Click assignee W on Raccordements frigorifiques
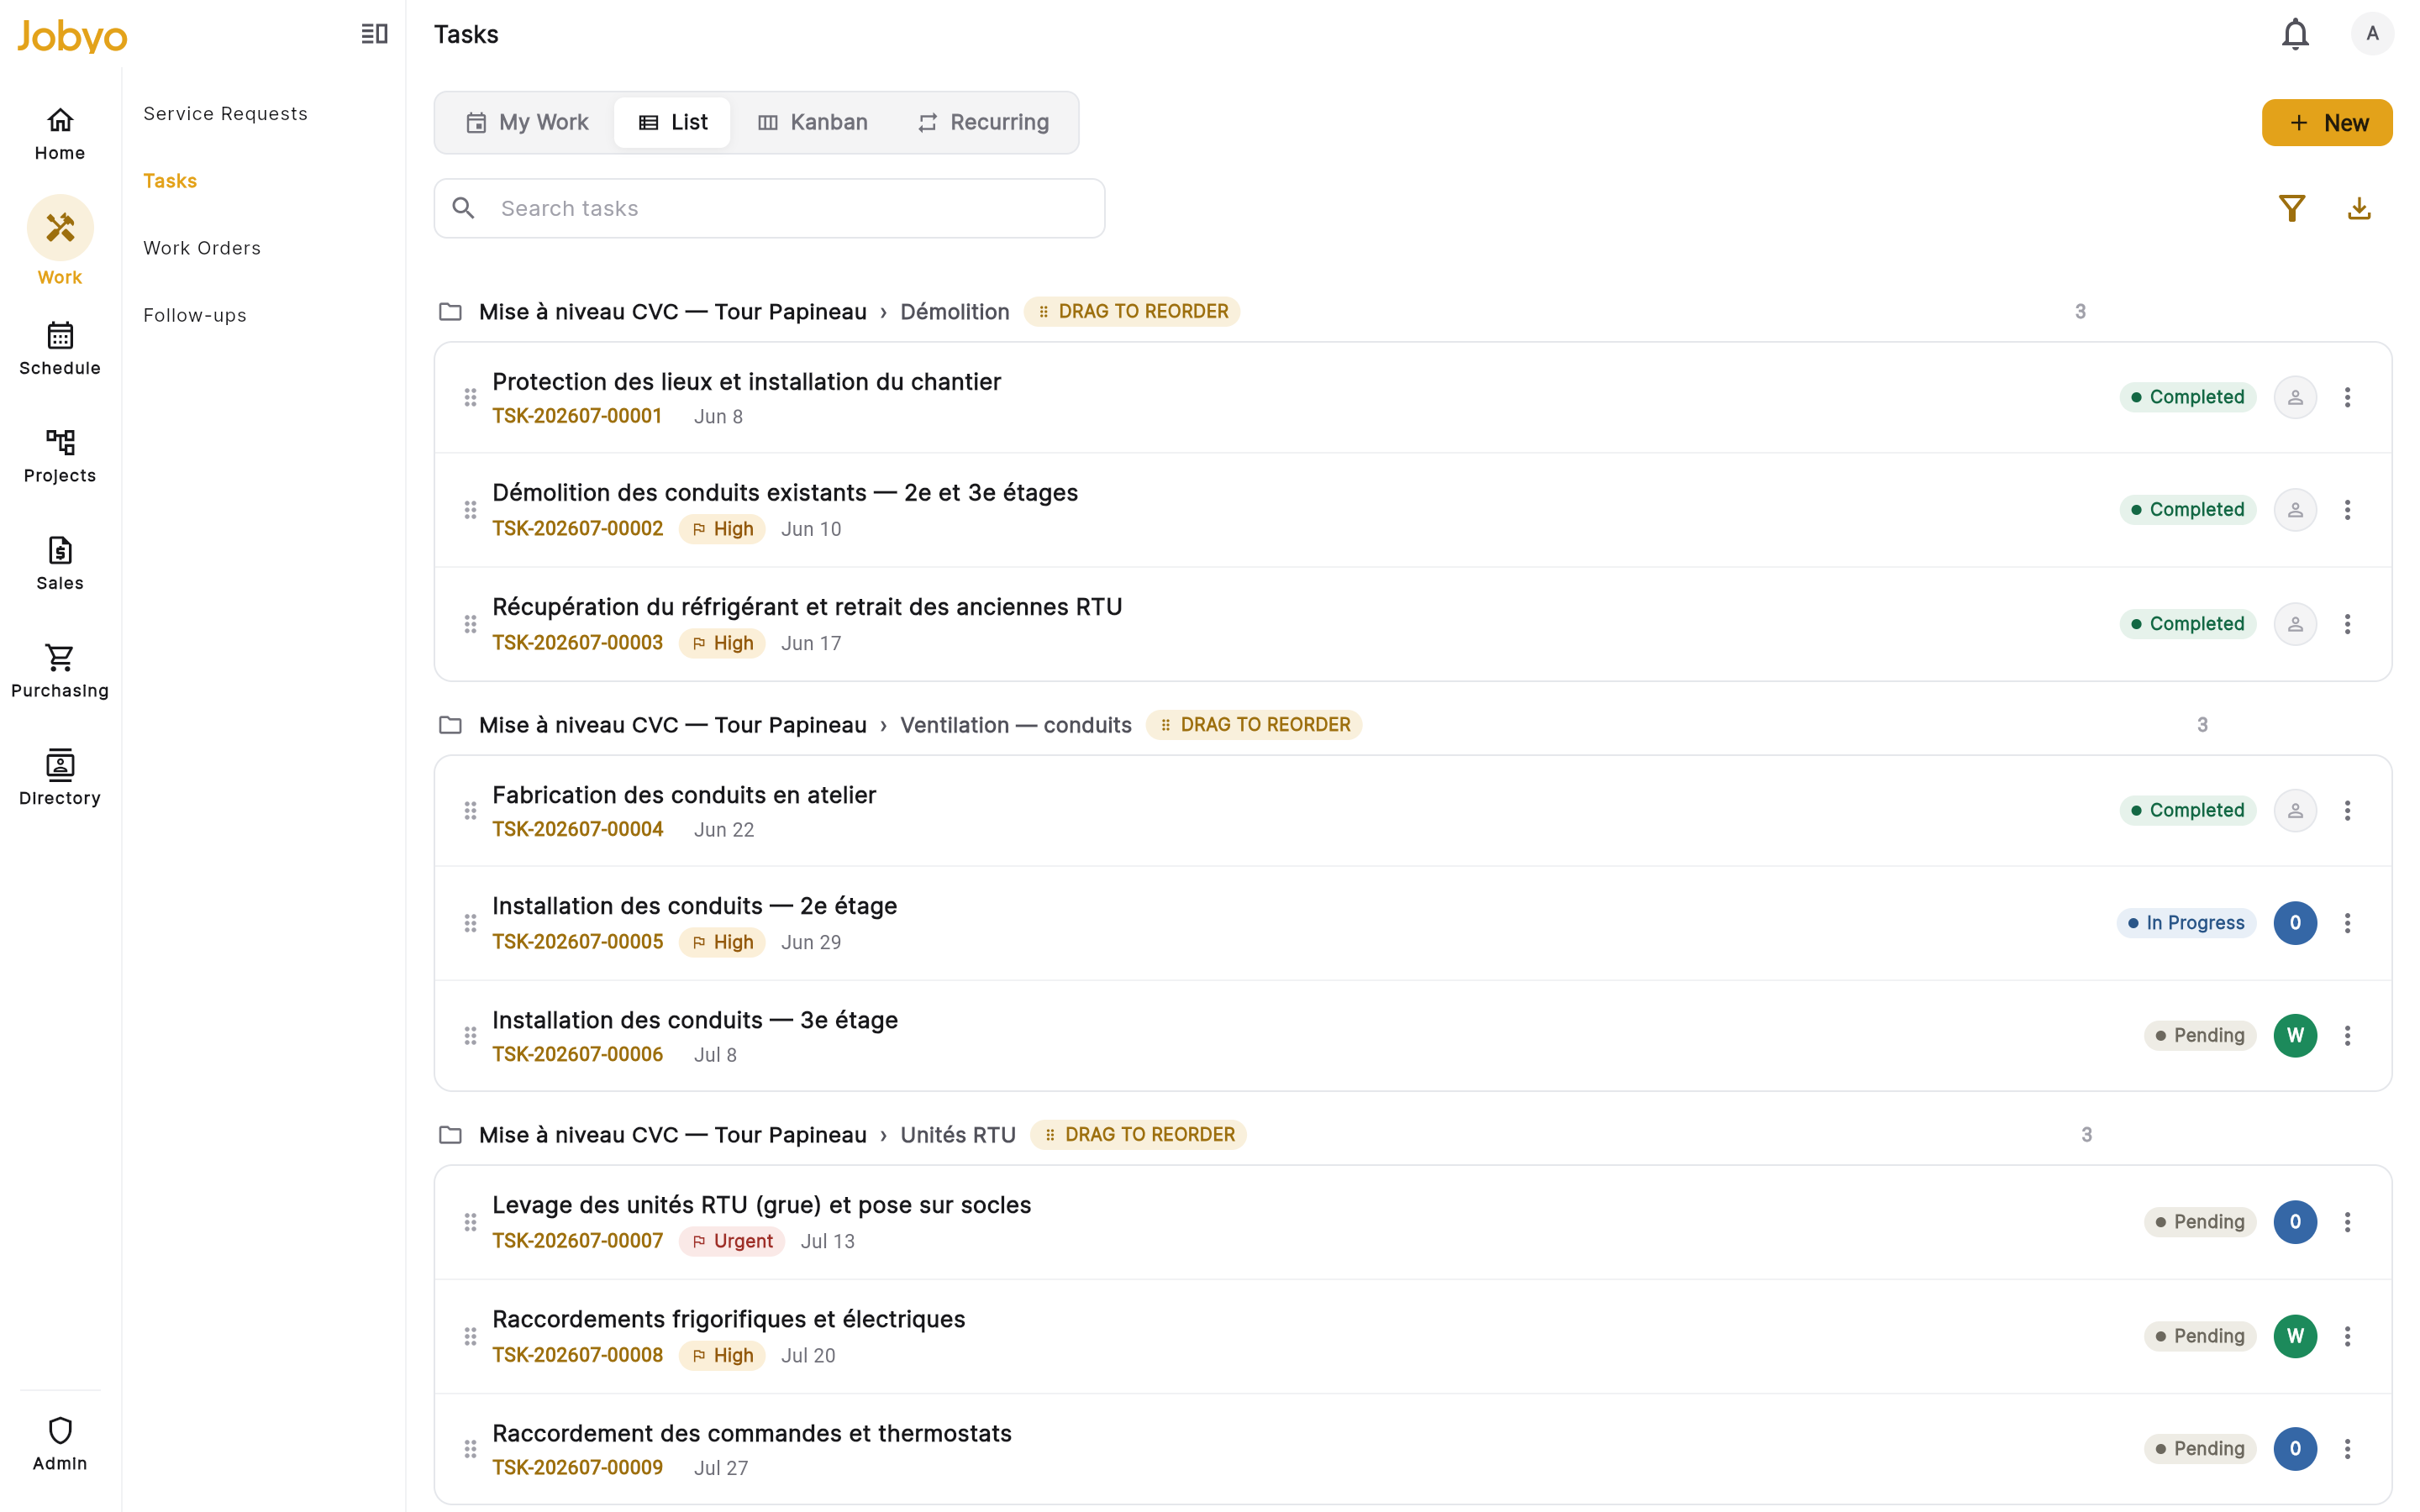This screenshot has height=1512, width=2420. (2295, 1336)
